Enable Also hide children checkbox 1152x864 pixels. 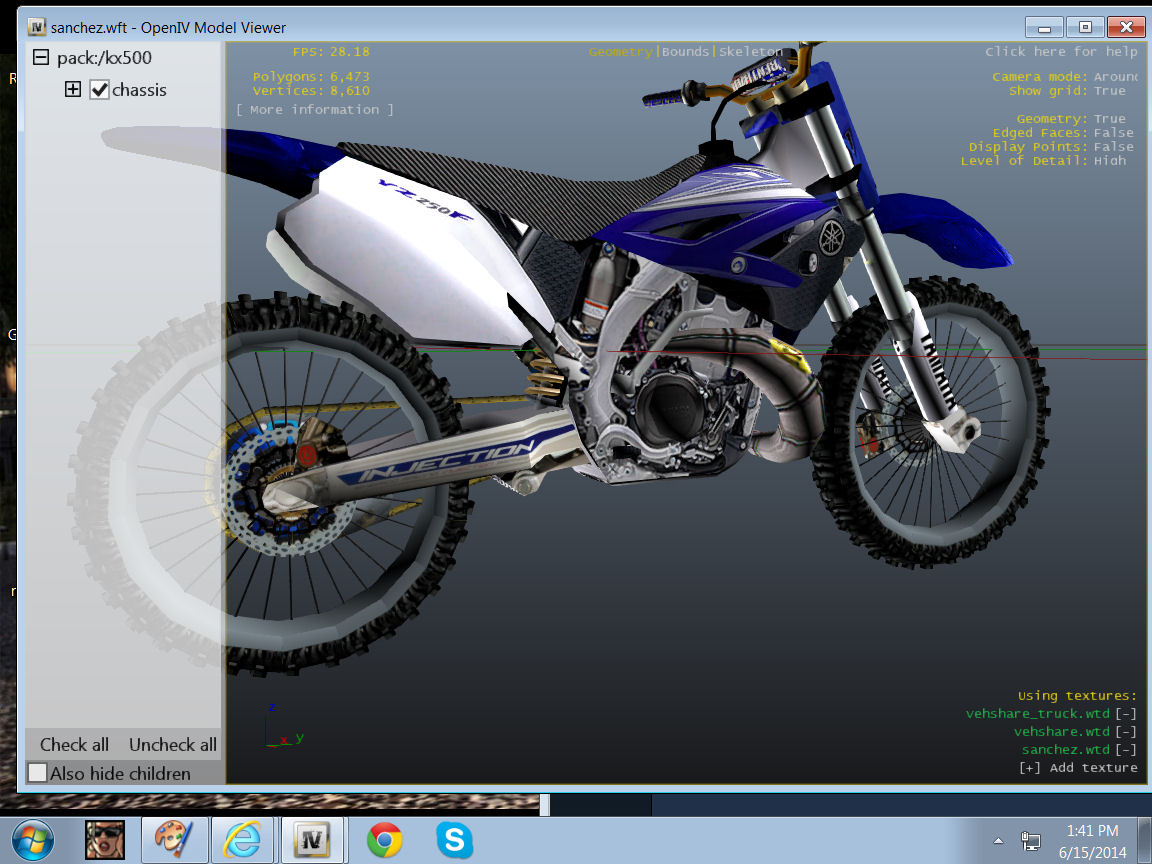click(37, 773)
